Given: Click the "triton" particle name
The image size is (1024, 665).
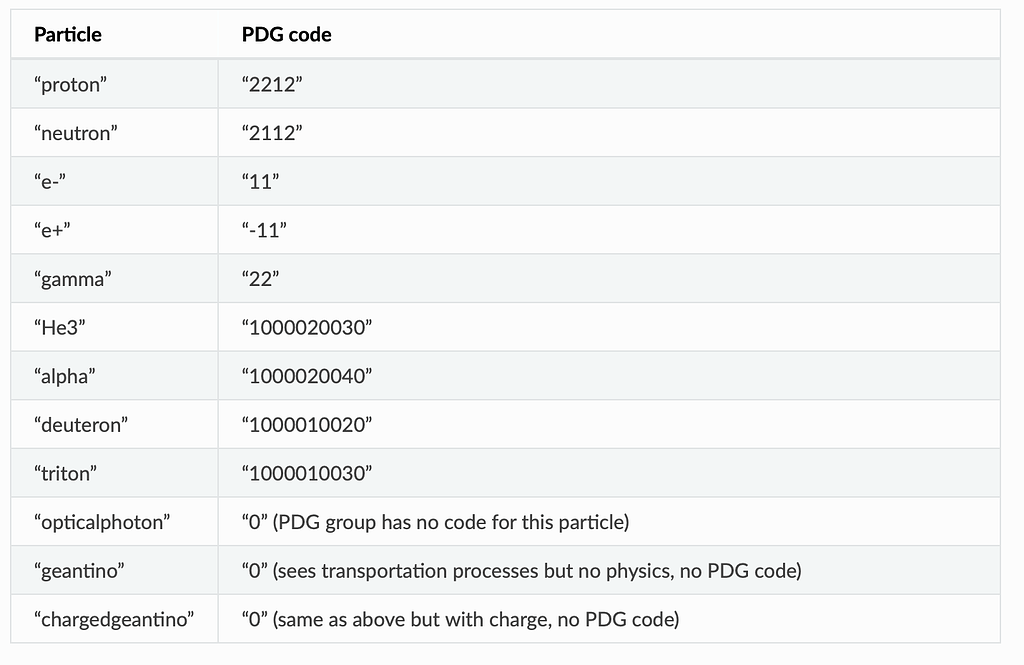Looking at the screenshot, I should click(70, 473).
